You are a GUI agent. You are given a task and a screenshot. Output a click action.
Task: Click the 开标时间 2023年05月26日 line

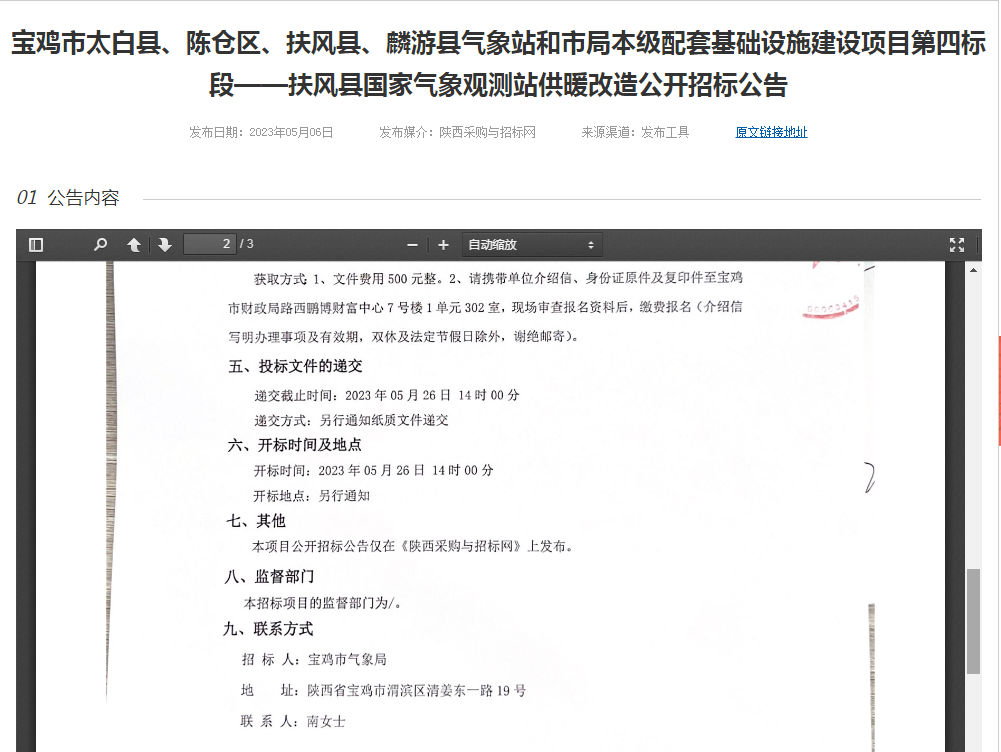point(373,470)
